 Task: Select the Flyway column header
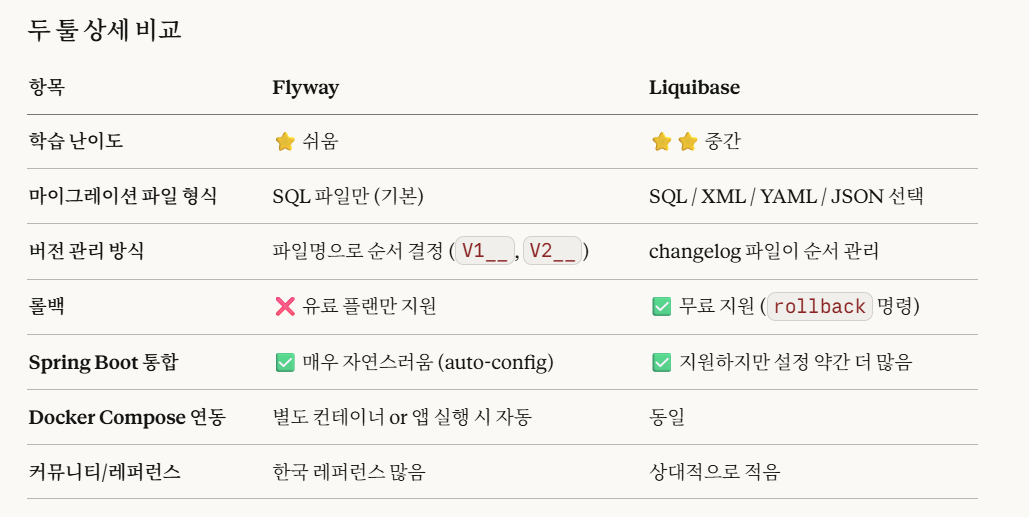(305, 88)
